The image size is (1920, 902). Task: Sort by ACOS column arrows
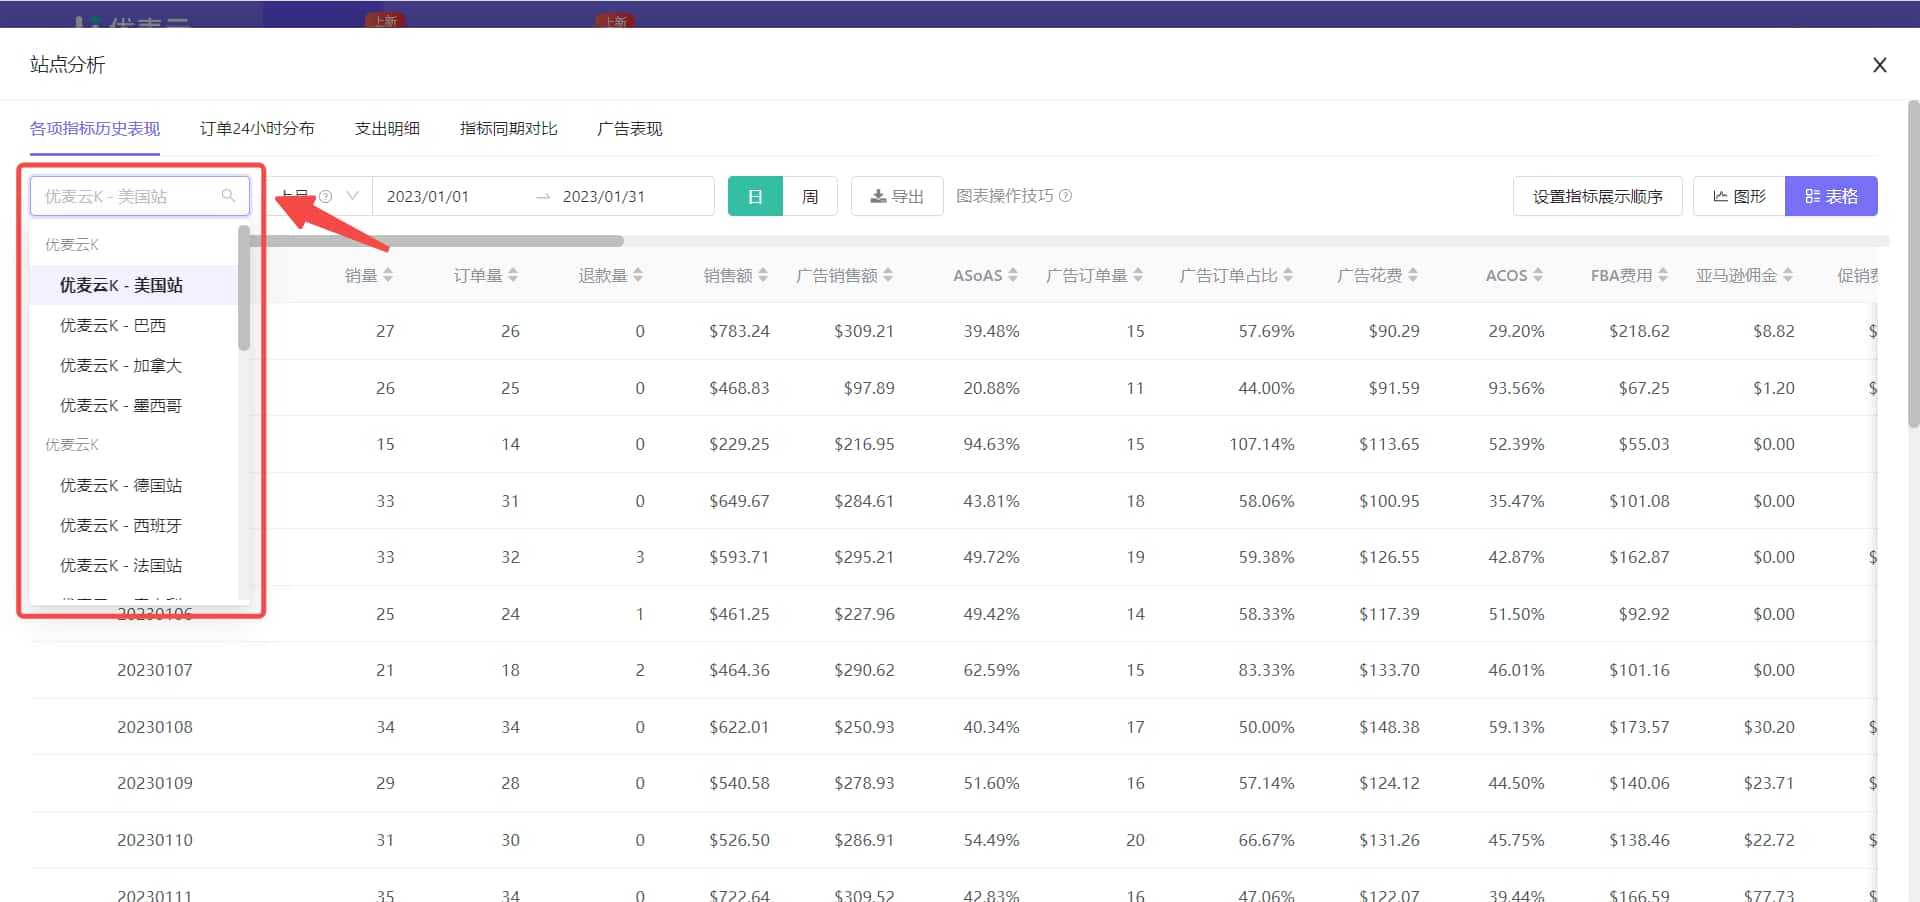pyautogui.click(x=1538, y=275)
